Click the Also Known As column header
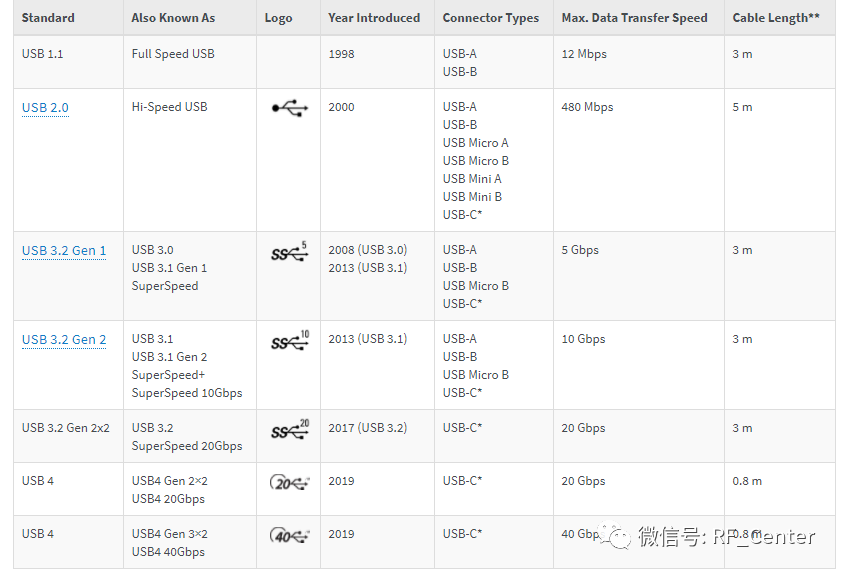This screenshot has width=842, height=574. click(172, 18)
